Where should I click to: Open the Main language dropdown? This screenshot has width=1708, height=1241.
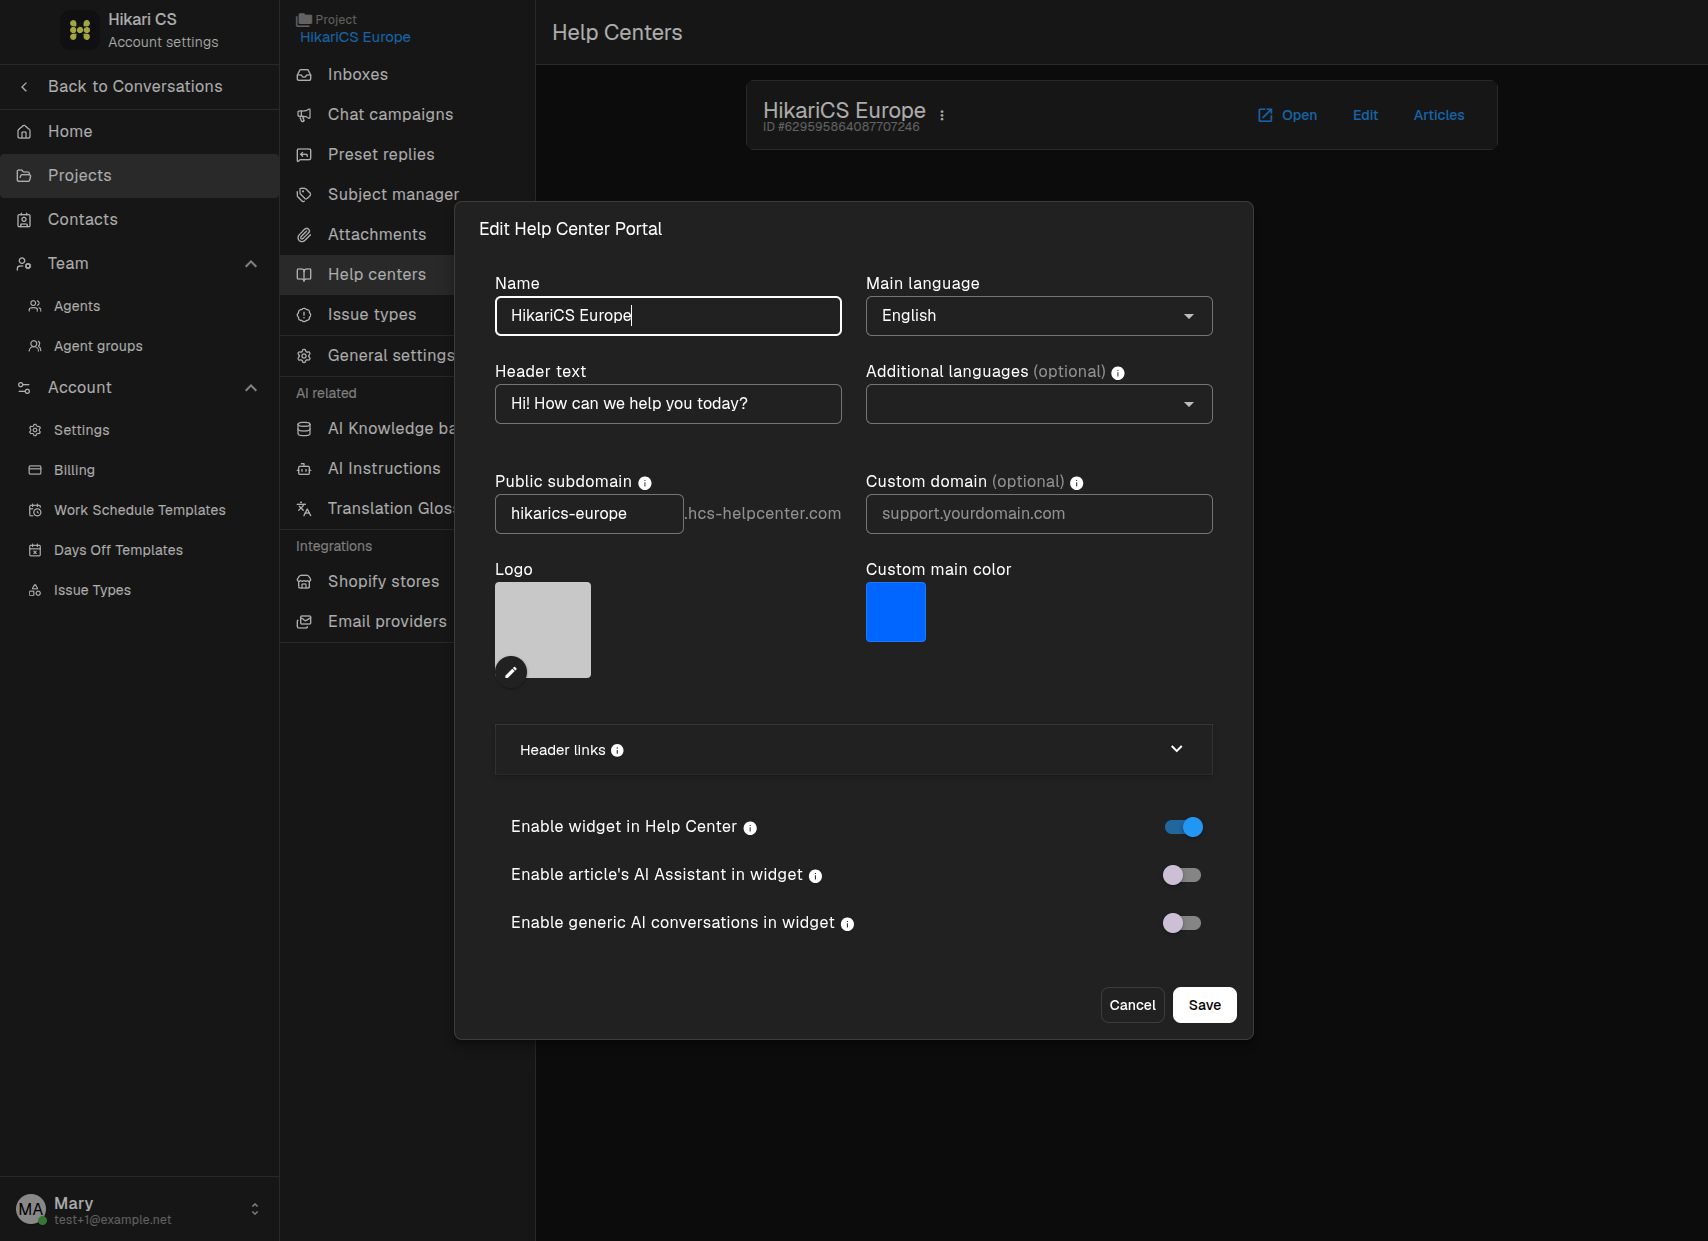[1039, 316]
